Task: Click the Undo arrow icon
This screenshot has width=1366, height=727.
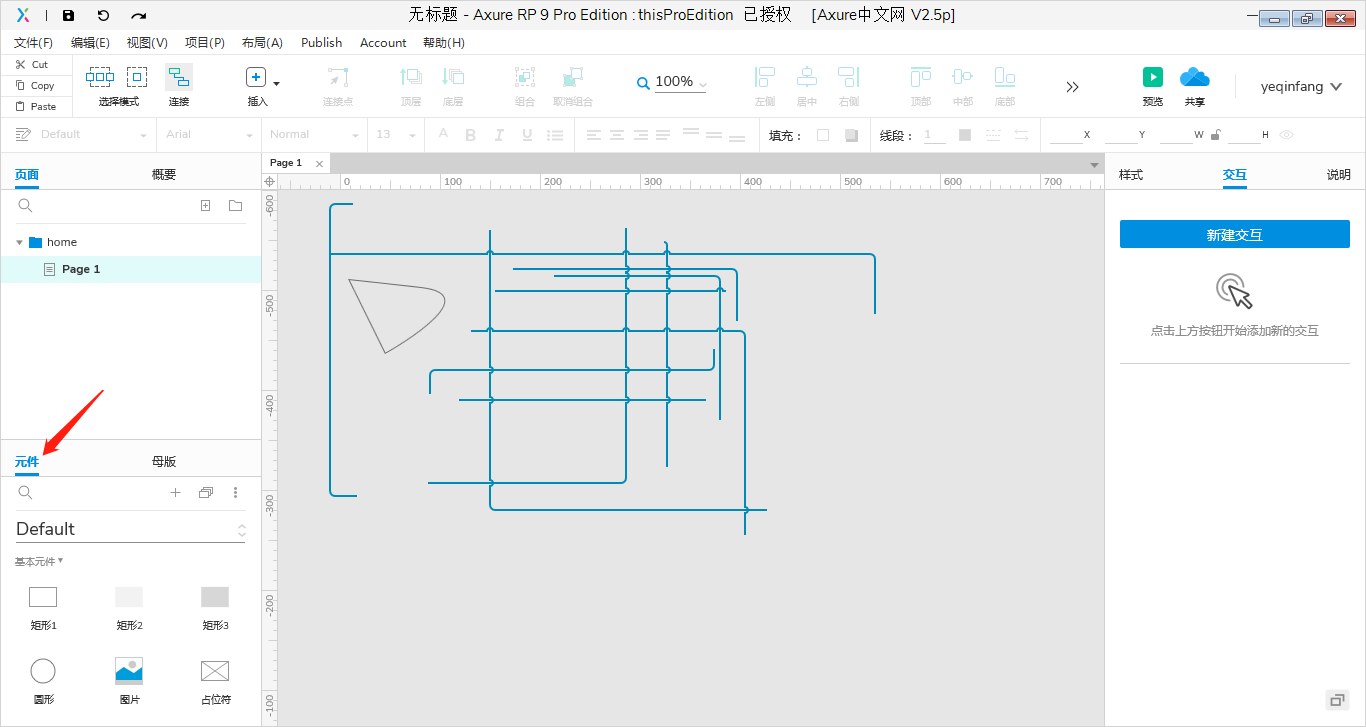Action: pos(103,15)
